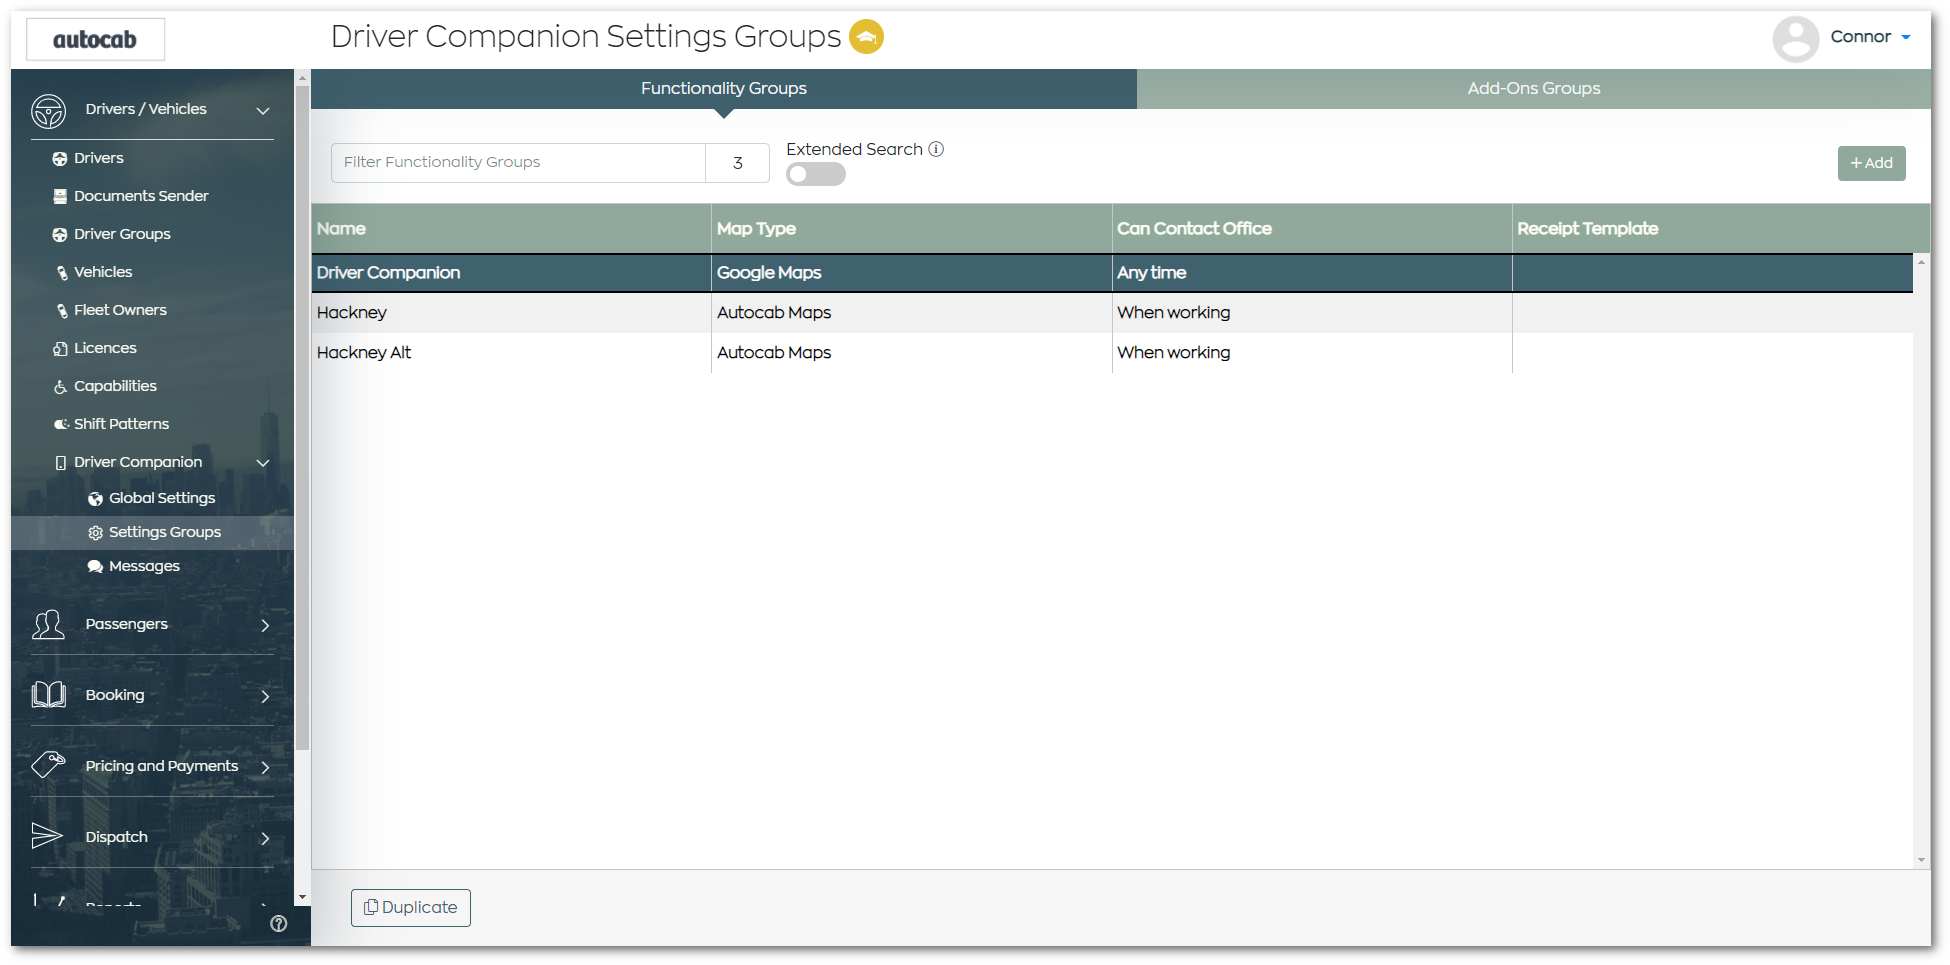Click the Settings Groups gear icon
This screenshot has width=1950, height=965.
[x=95, y=532]
